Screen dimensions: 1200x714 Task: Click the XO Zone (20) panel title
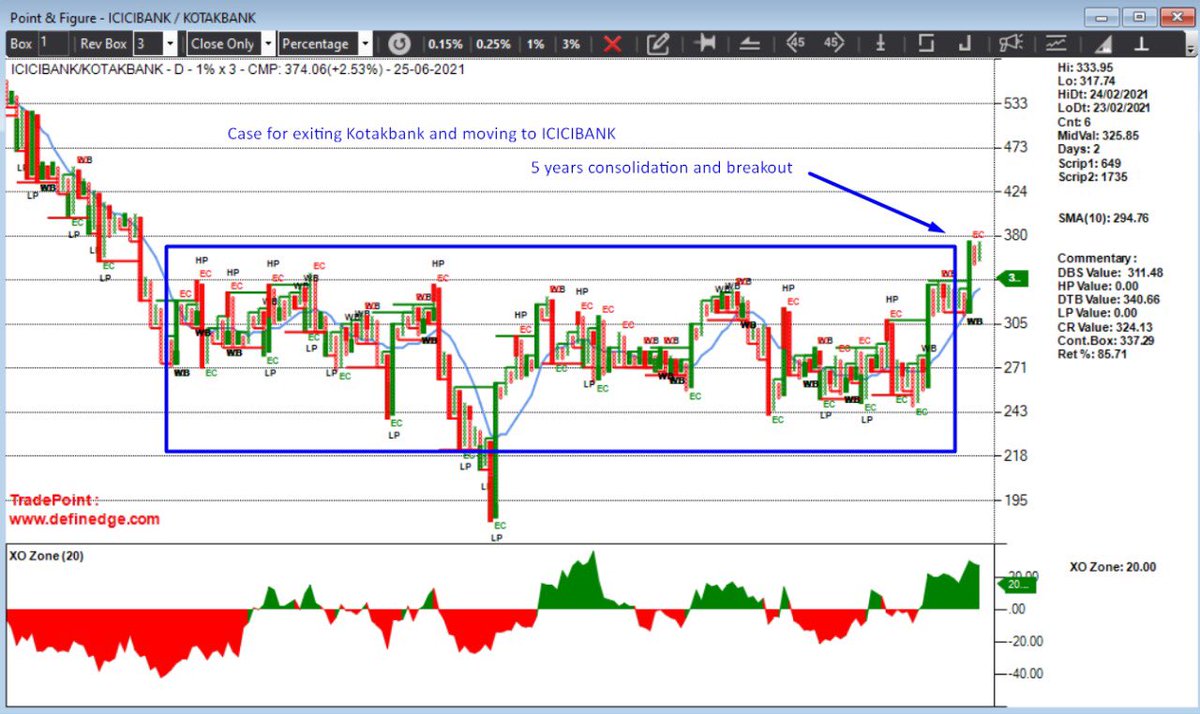[x=45, y=555]
